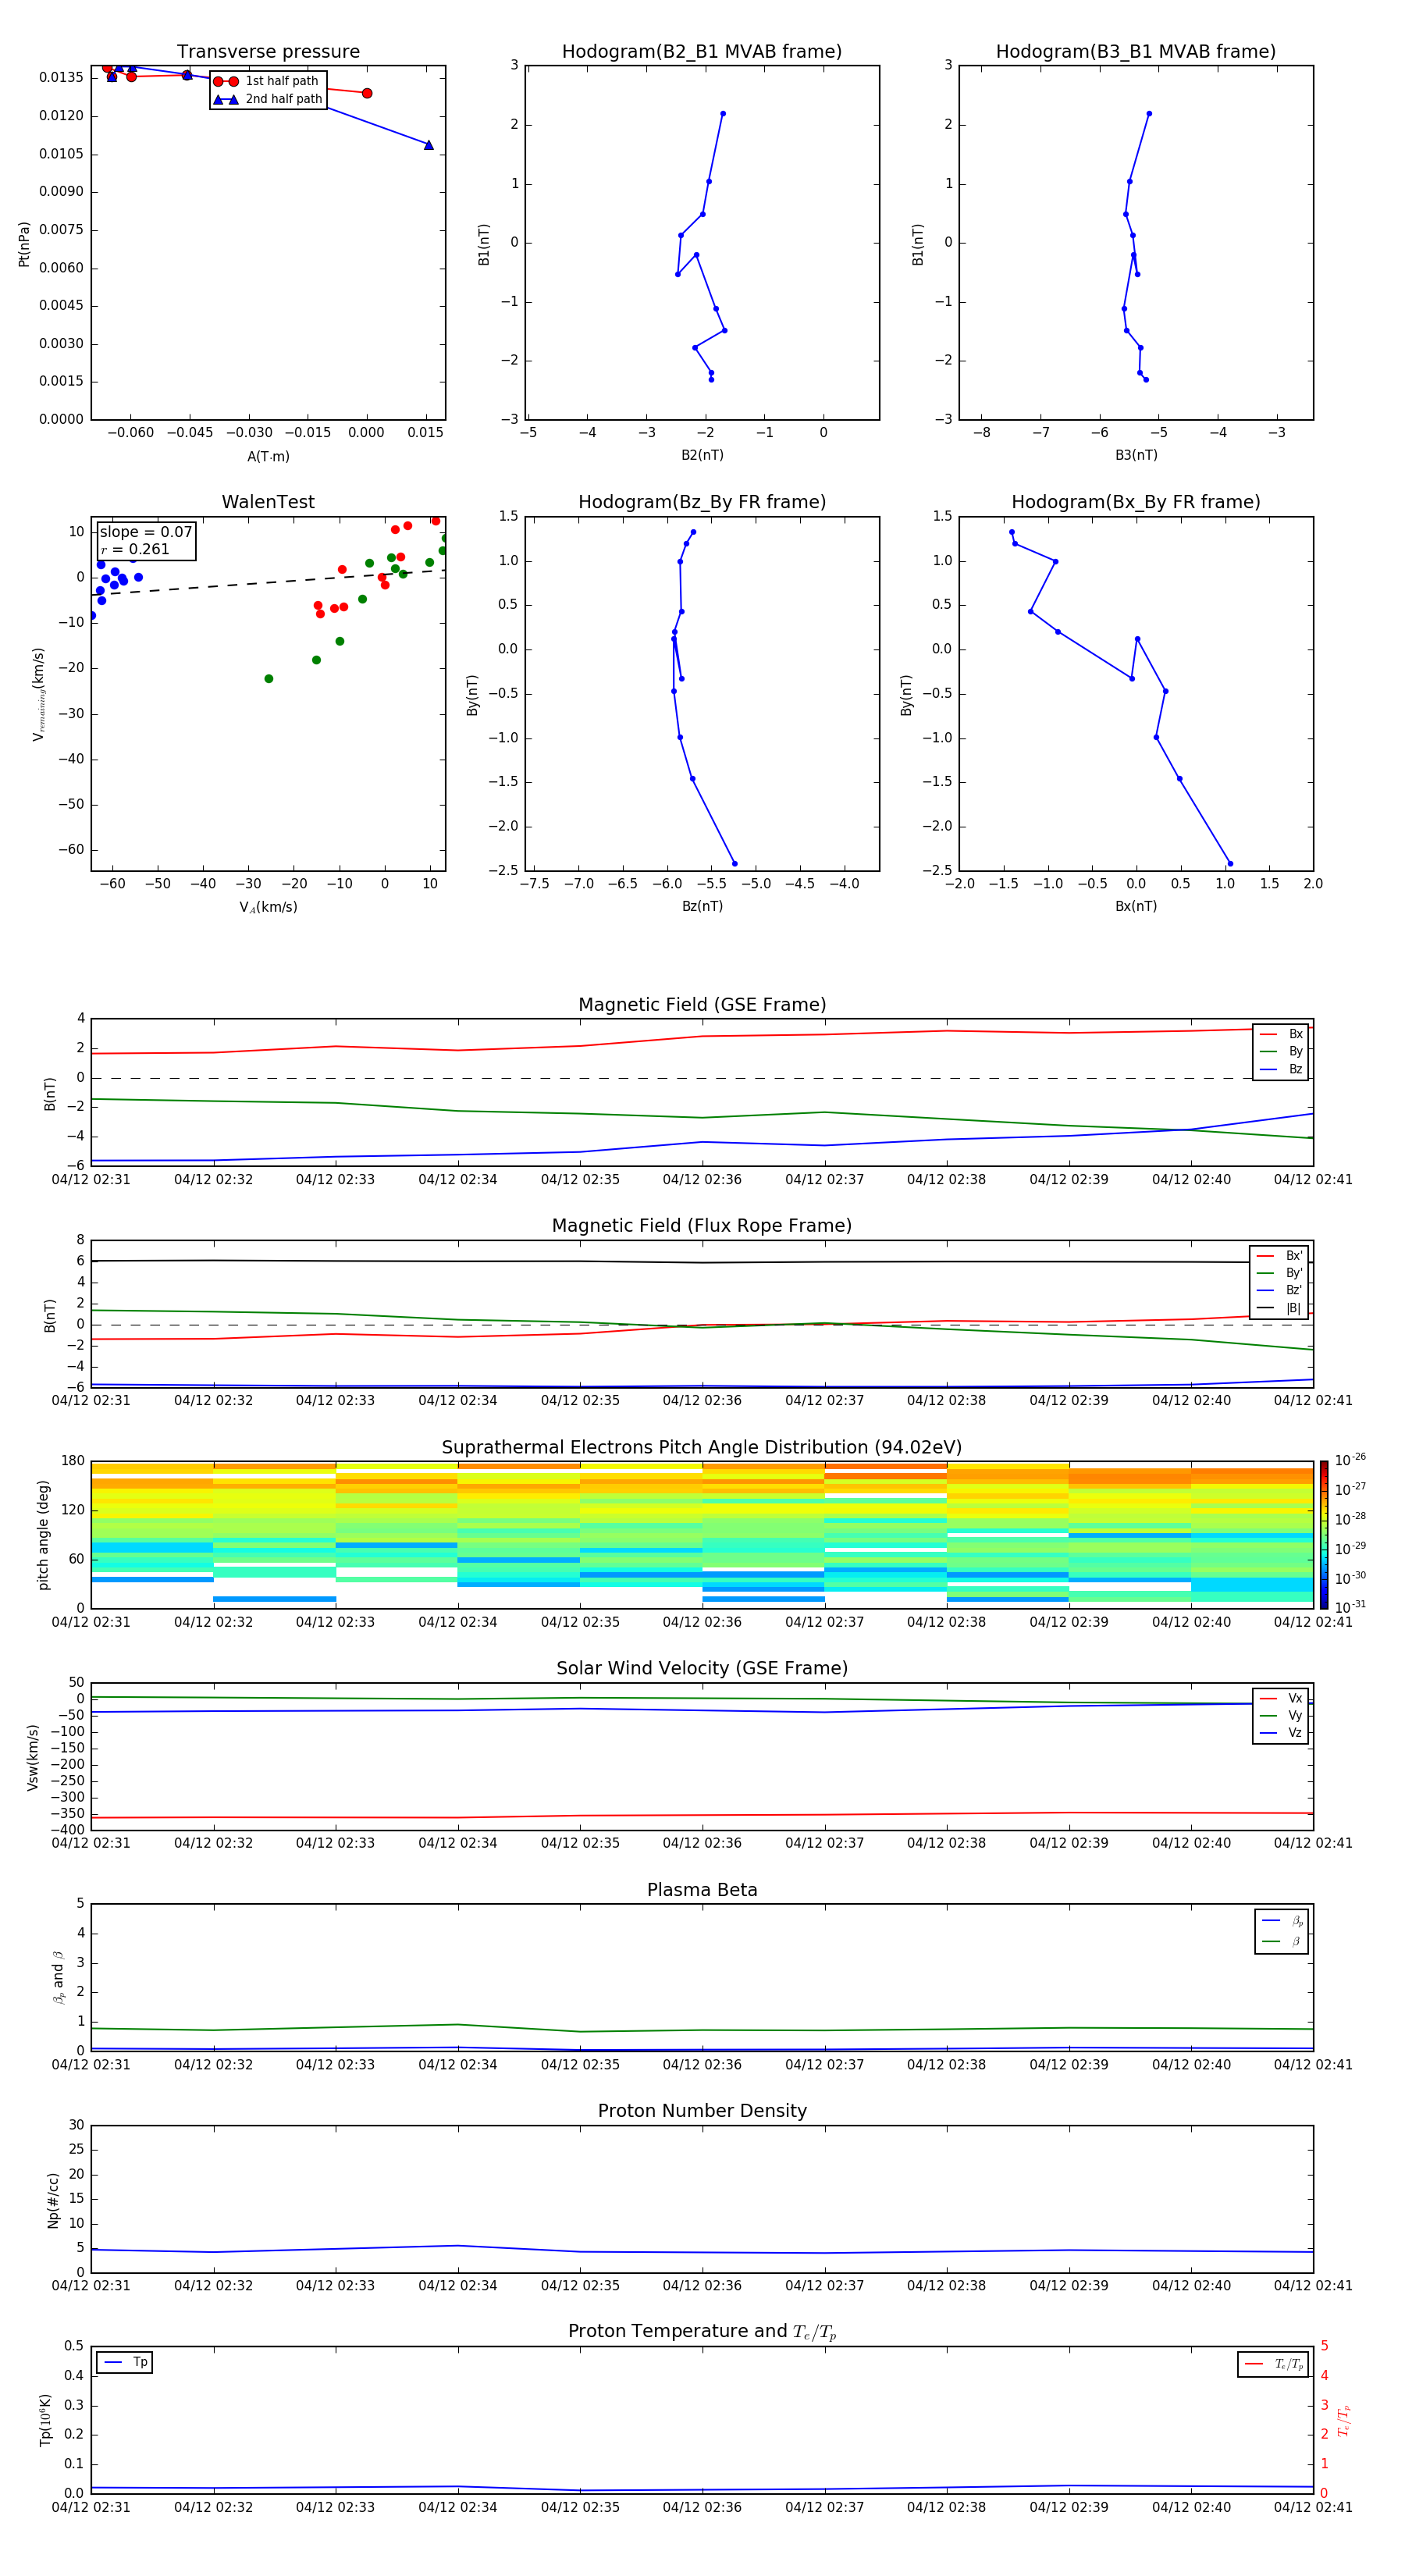
Task: Click 'Solar Wind Velocity (GSE Frame)' title
Action: [702, 1668]
